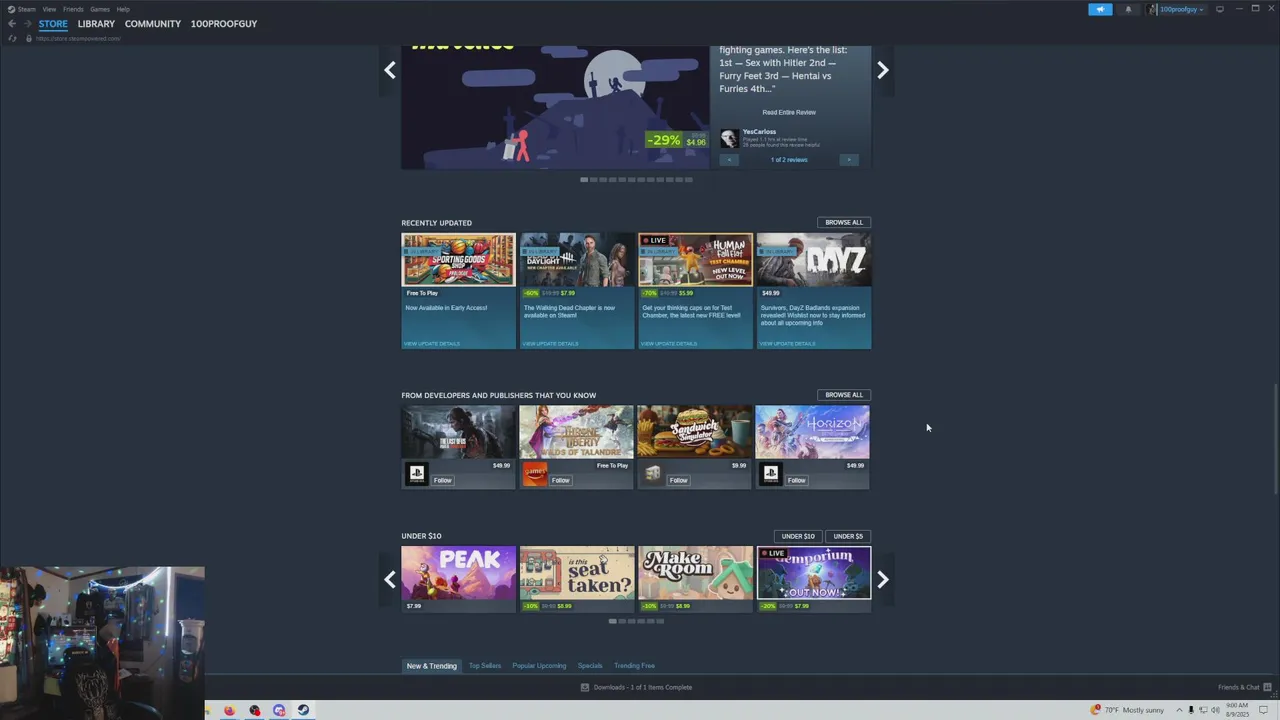Screen dimensions: 1280x720
Task: Show next featured game with right arrow
Action: pos(882,70)
